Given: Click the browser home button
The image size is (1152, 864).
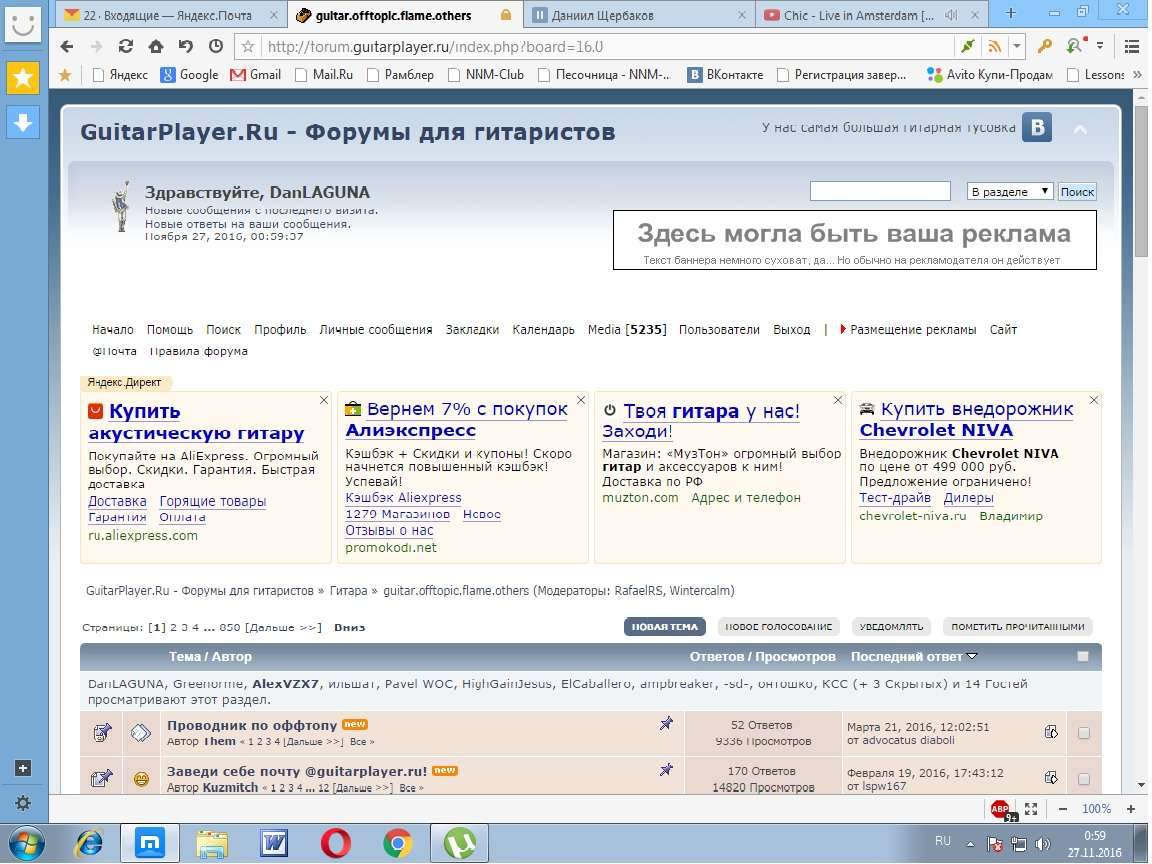Looking at the screenshot, I should (155, 46).
